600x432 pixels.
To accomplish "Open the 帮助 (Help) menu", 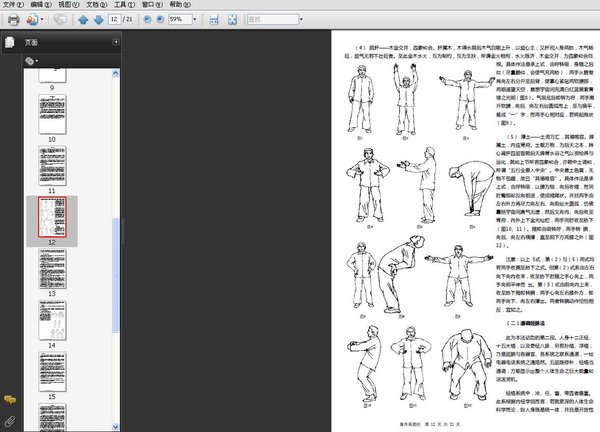I will point(177,5).
